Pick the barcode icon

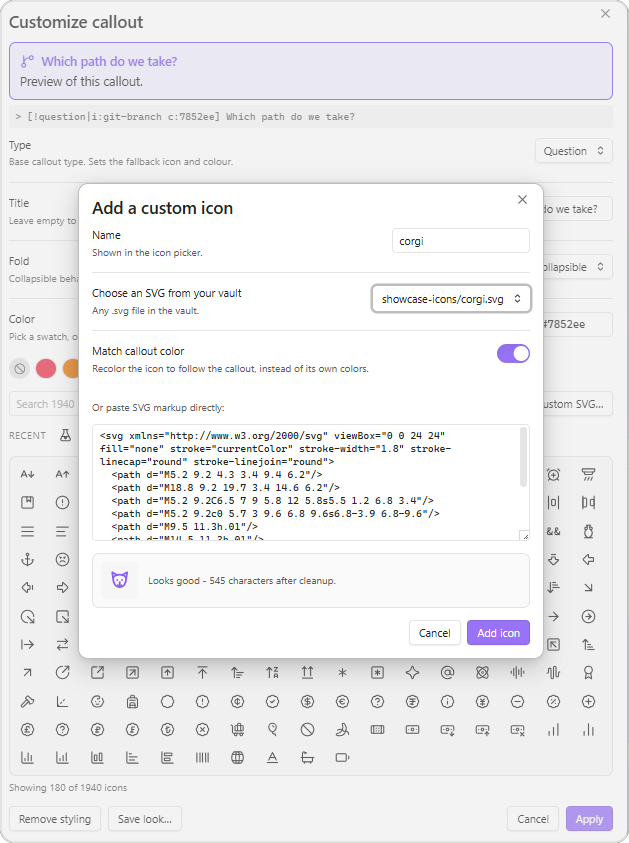pos(202,758)
